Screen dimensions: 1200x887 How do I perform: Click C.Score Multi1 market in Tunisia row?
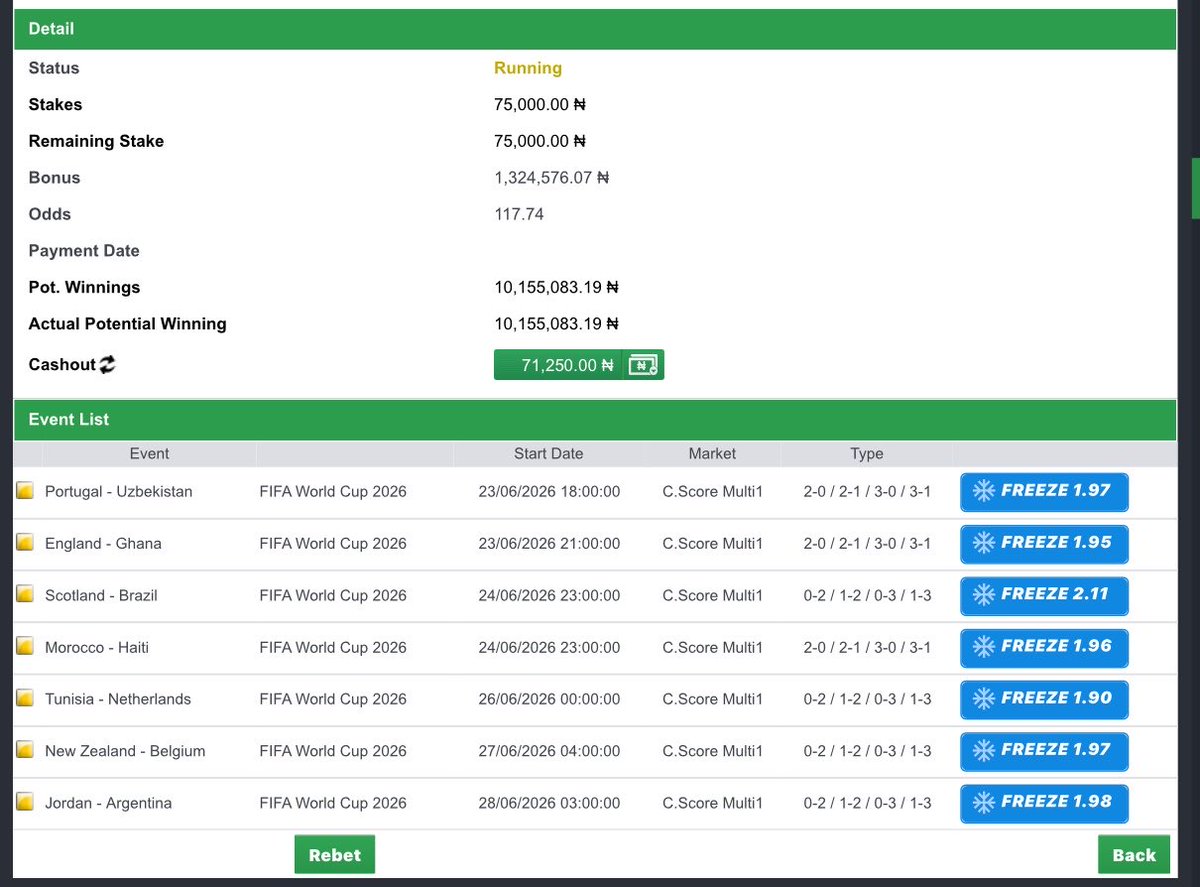pos(713,699)
